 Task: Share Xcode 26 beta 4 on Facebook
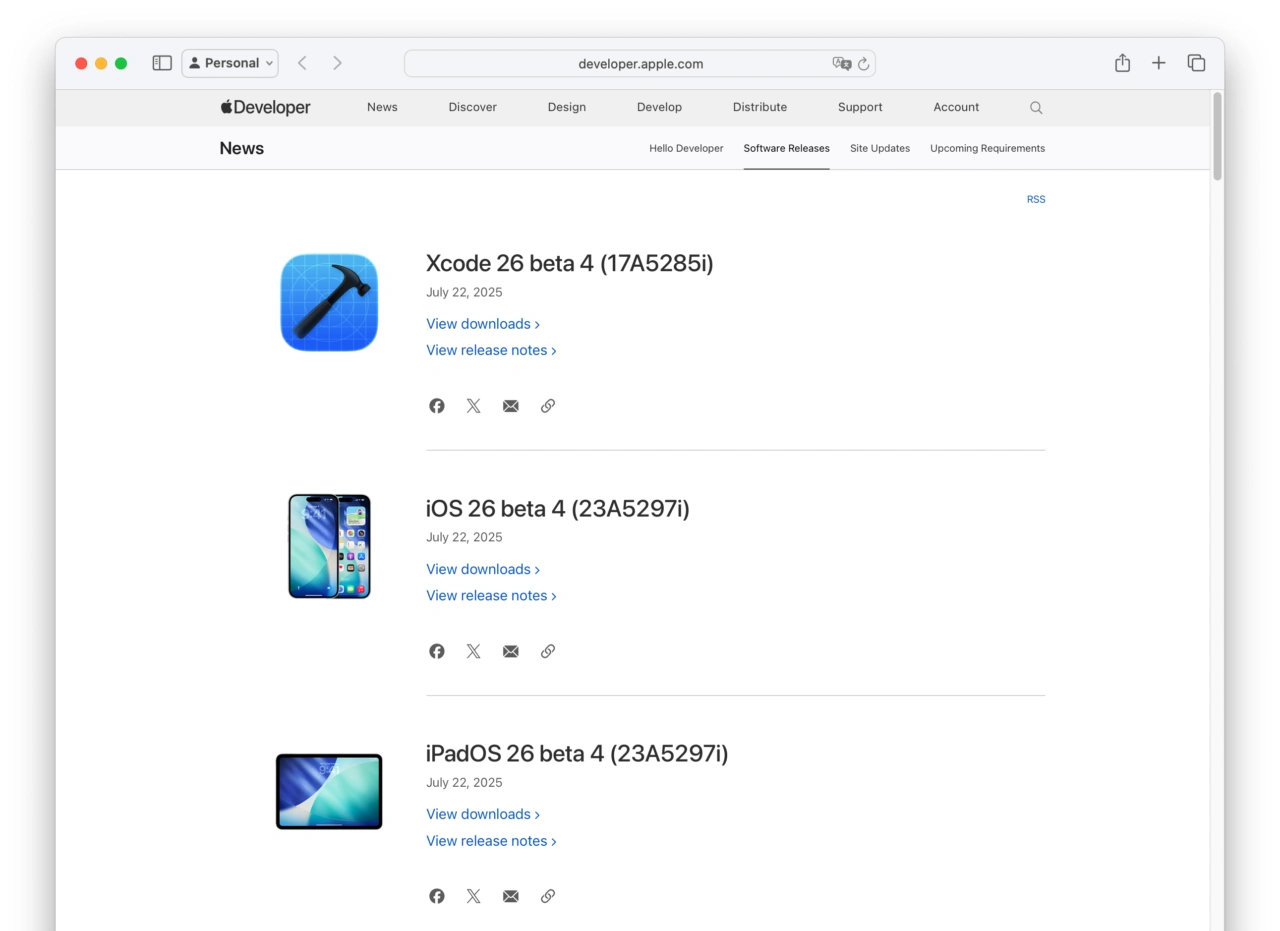[437, 406]
